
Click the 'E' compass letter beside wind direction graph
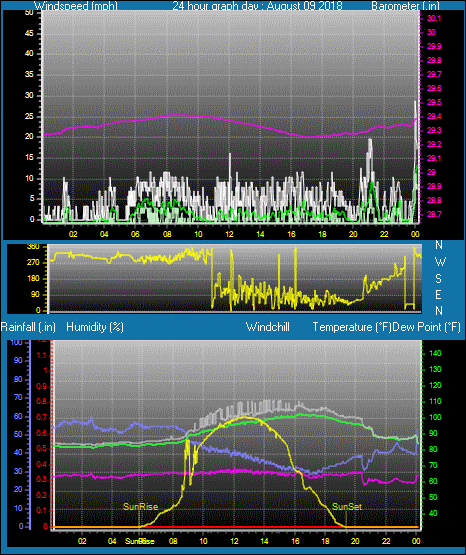[x=438, y=294]
